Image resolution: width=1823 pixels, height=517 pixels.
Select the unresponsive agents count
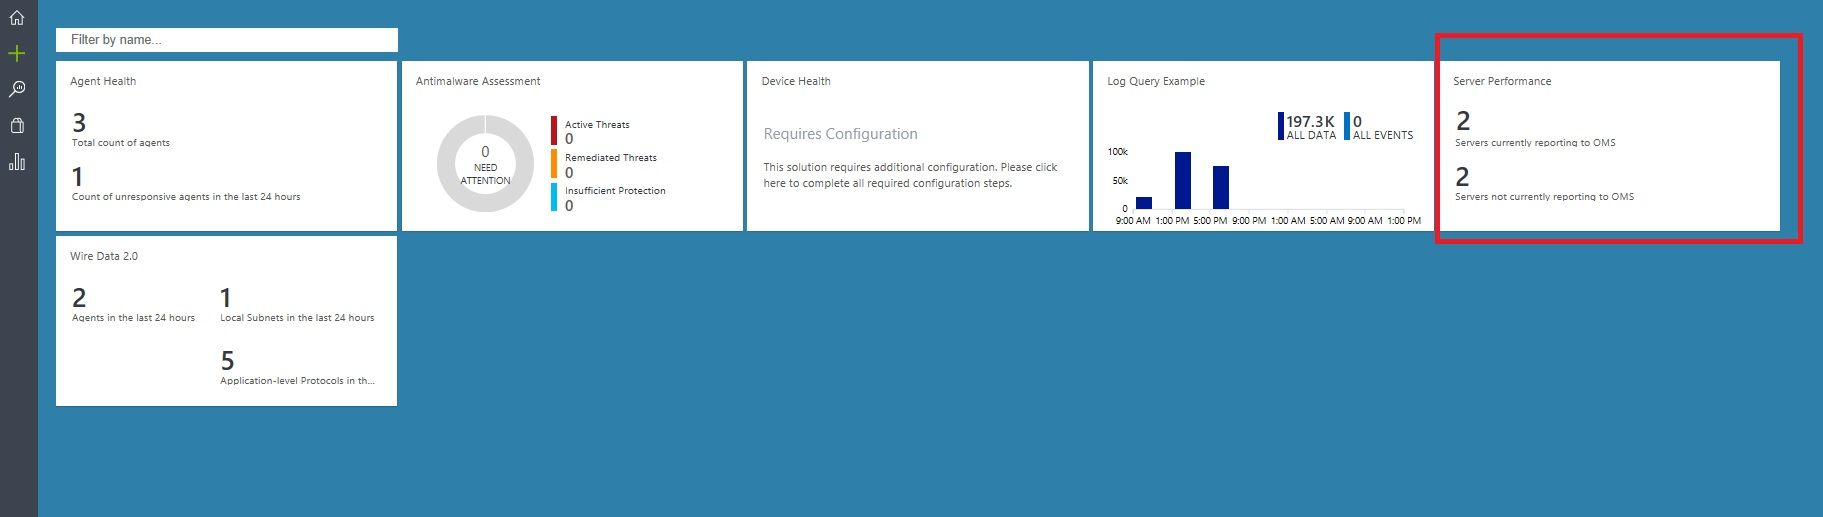78,178
